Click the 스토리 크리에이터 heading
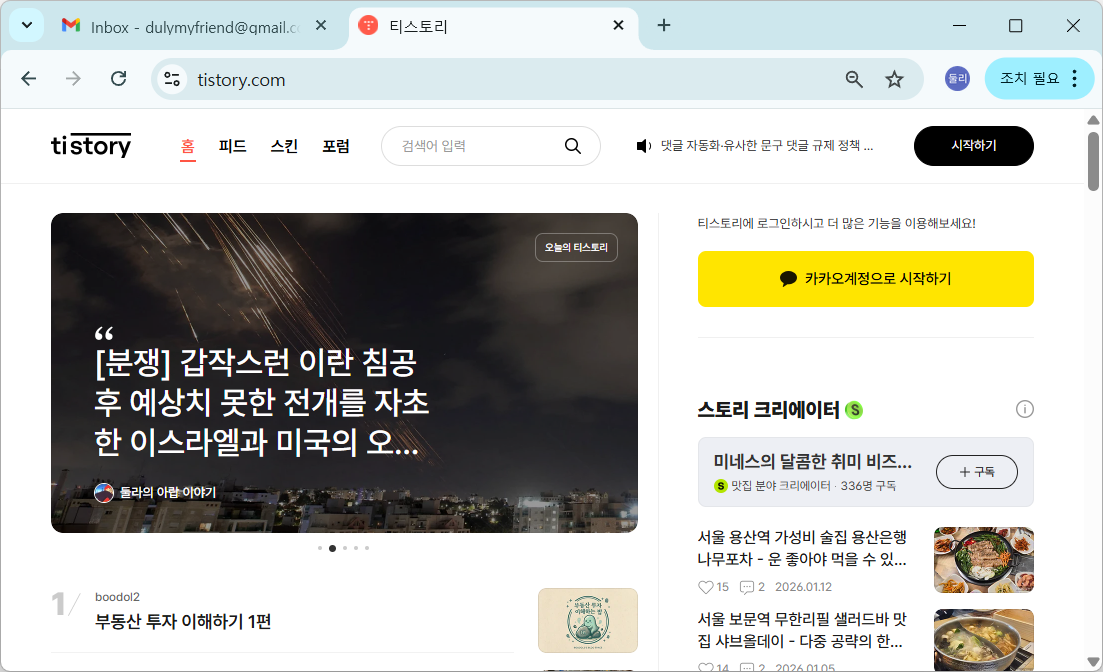 [x=768, y=410]
